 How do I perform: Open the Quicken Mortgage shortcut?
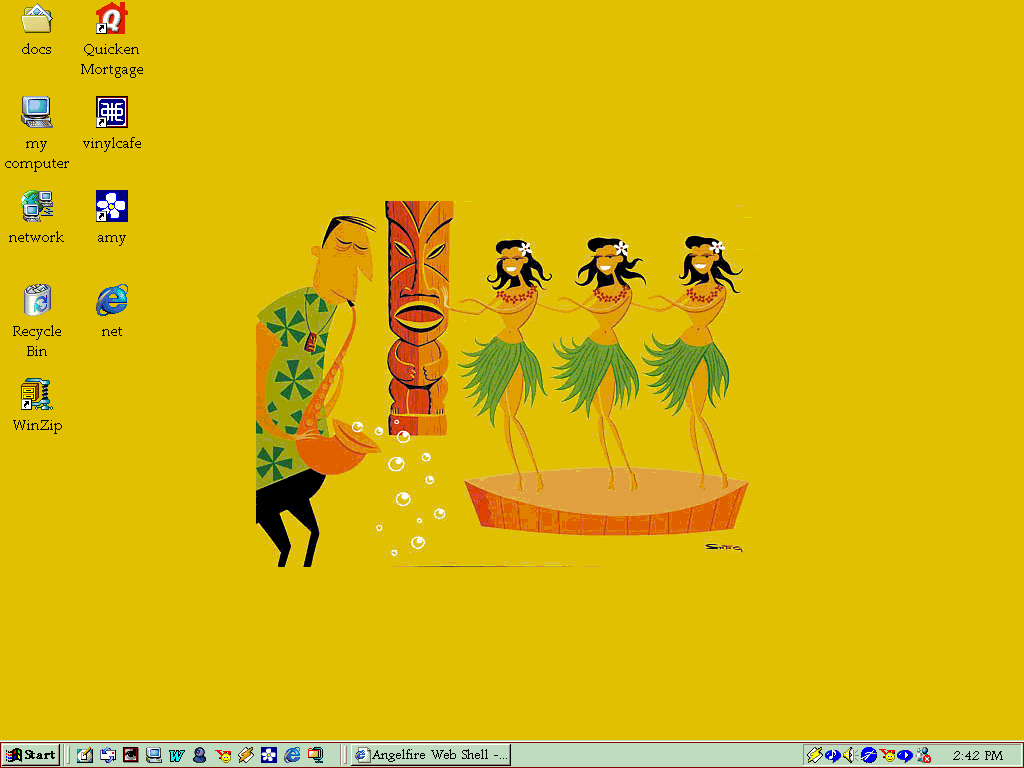coord(112,19)
